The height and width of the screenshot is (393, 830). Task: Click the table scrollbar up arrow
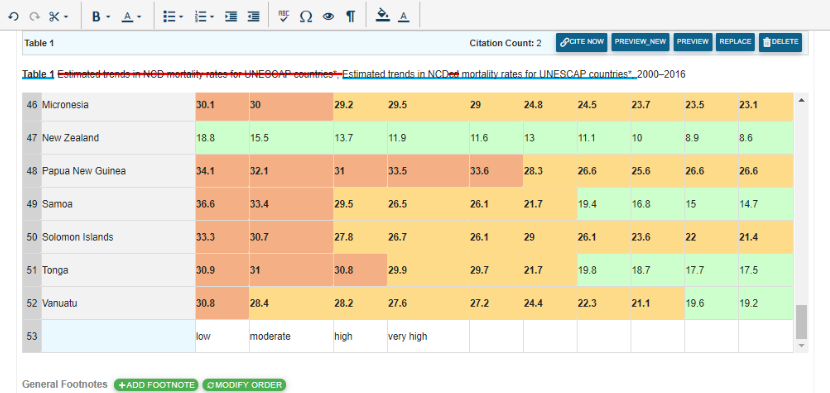(801, 100)
